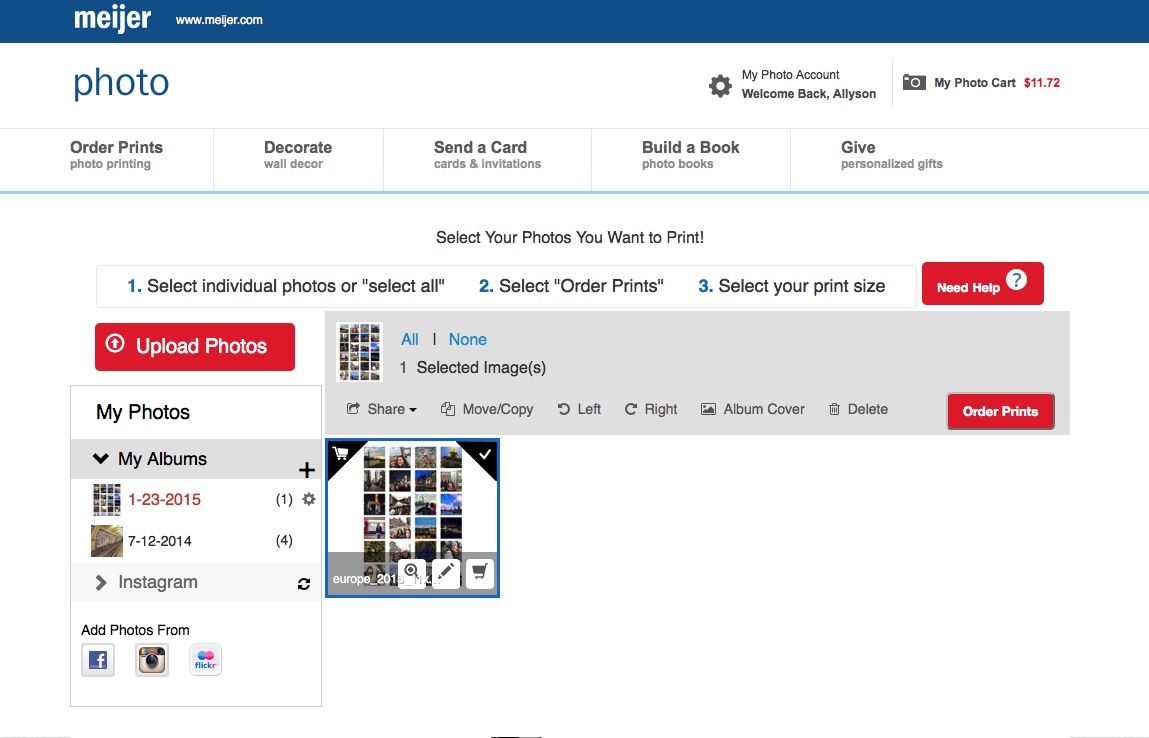Open the Give personalized gifts tab
This screenshot has width=1149, height=738.
[x=892, y=155]
